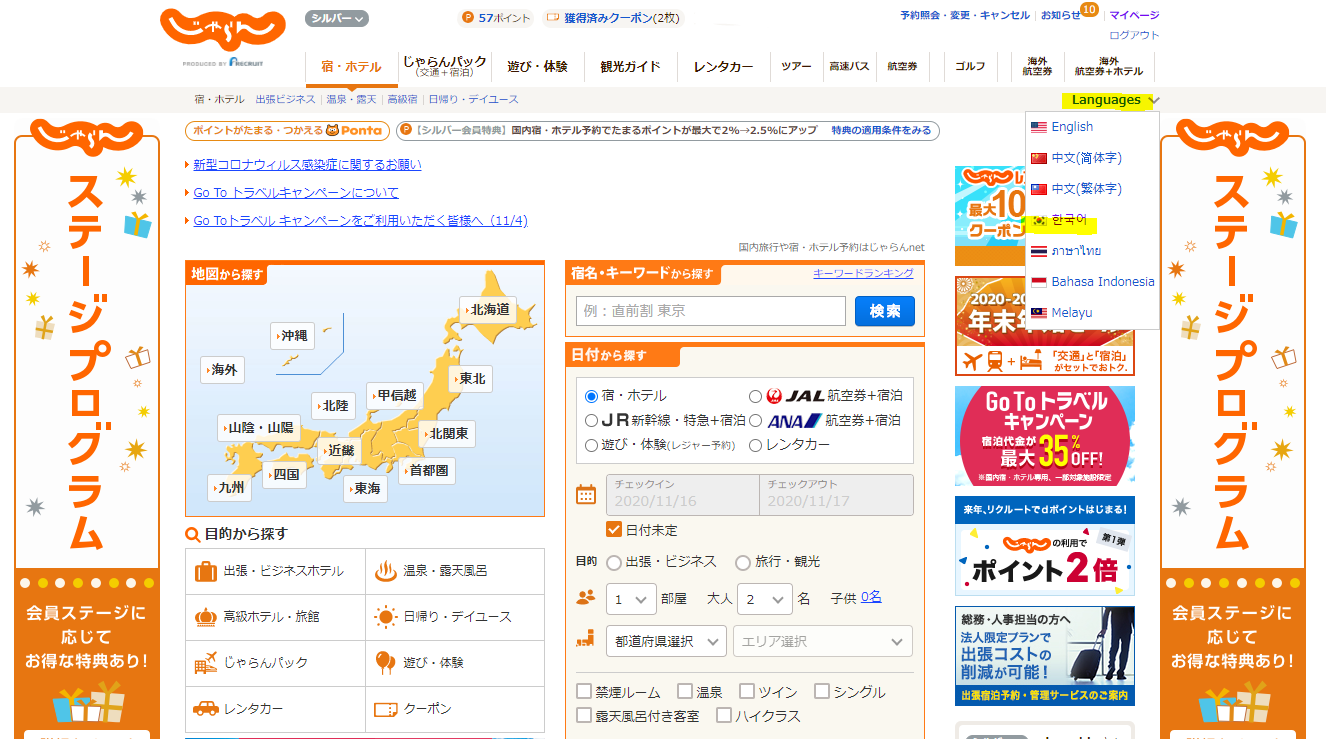This screenshot has height=739, width=1326.
Task: Open the room count dropdown
Action: coord(631,599)
